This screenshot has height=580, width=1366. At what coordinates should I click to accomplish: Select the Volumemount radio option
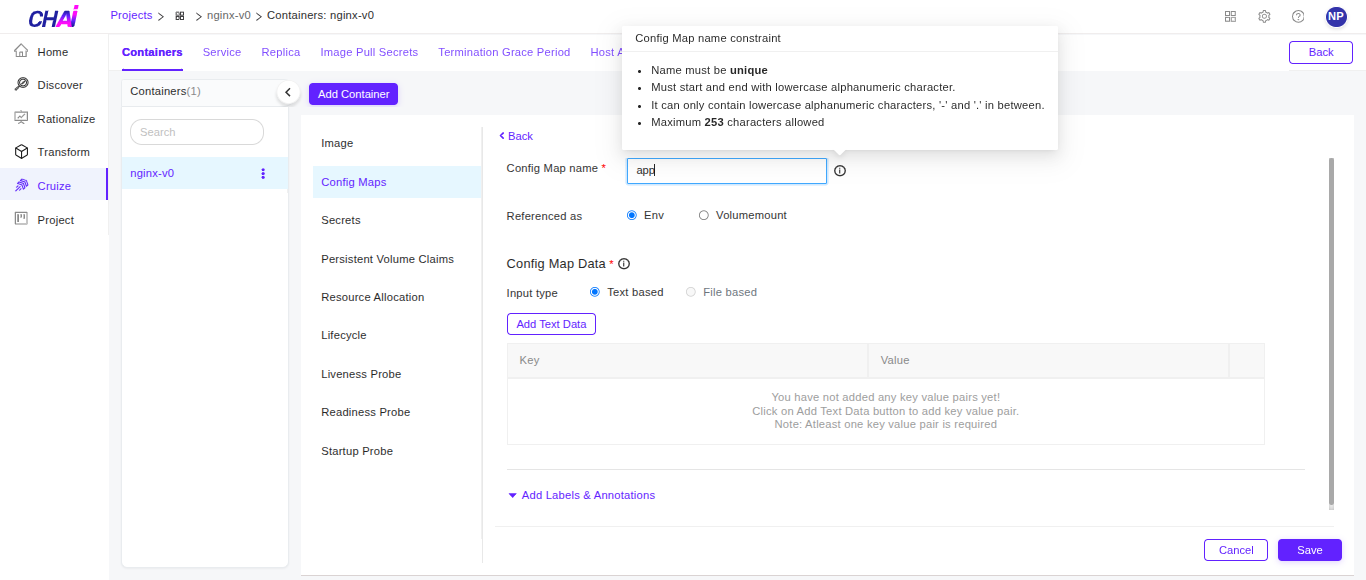(x=704, y=215)
